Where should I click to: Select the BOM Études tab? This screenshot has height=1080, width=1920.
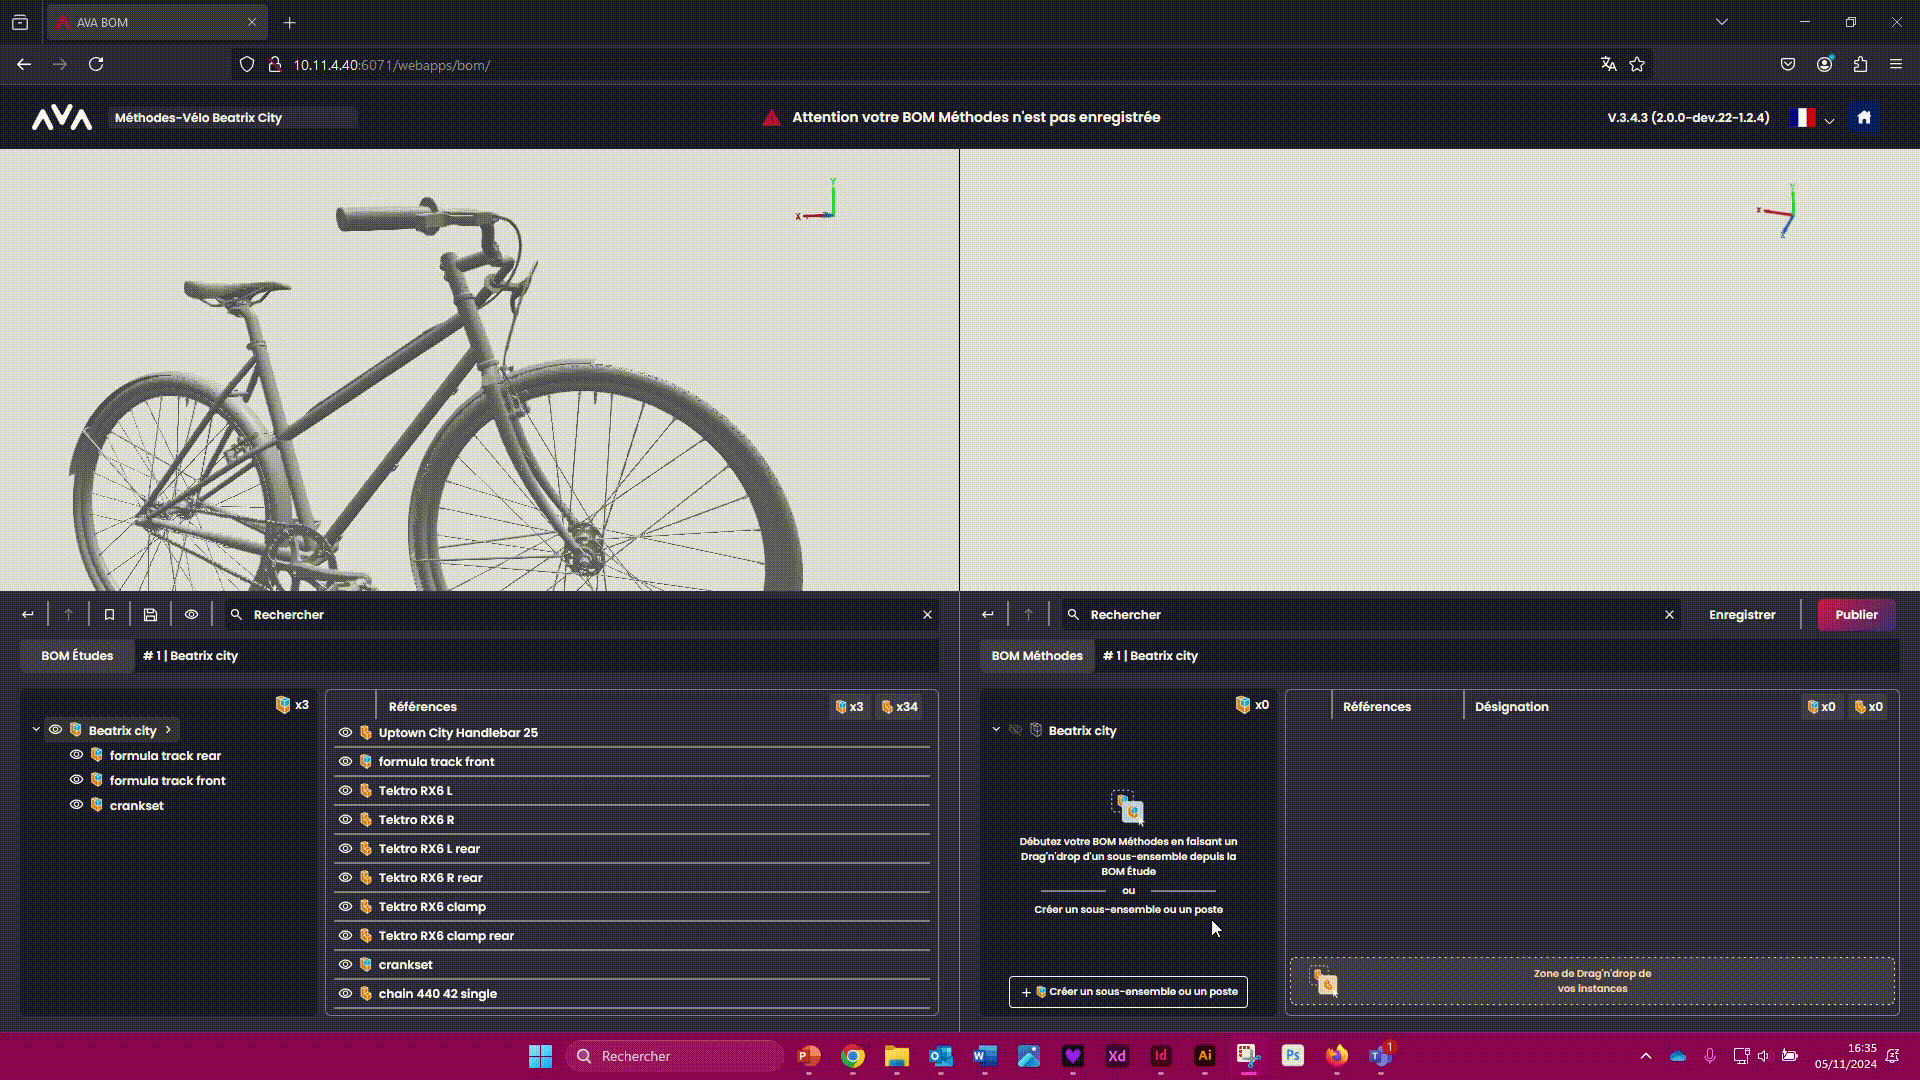pos(77,656)
